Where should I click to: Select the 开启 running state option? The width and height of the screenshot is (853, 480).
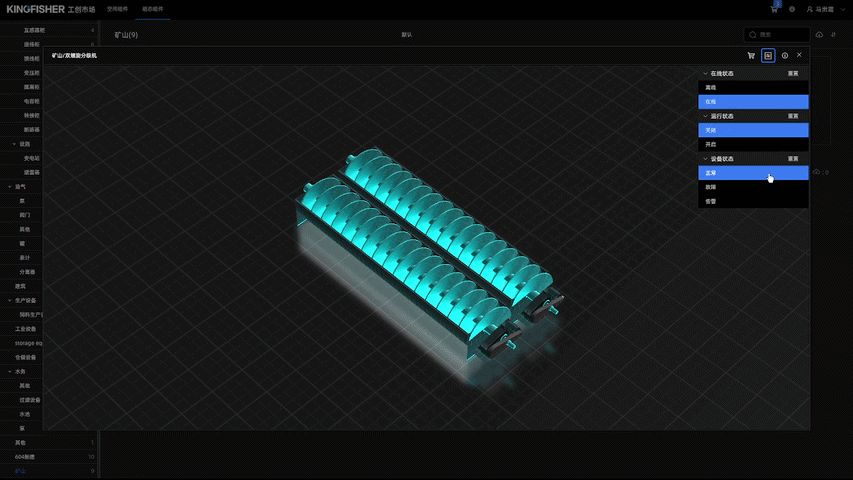point(753,145)
